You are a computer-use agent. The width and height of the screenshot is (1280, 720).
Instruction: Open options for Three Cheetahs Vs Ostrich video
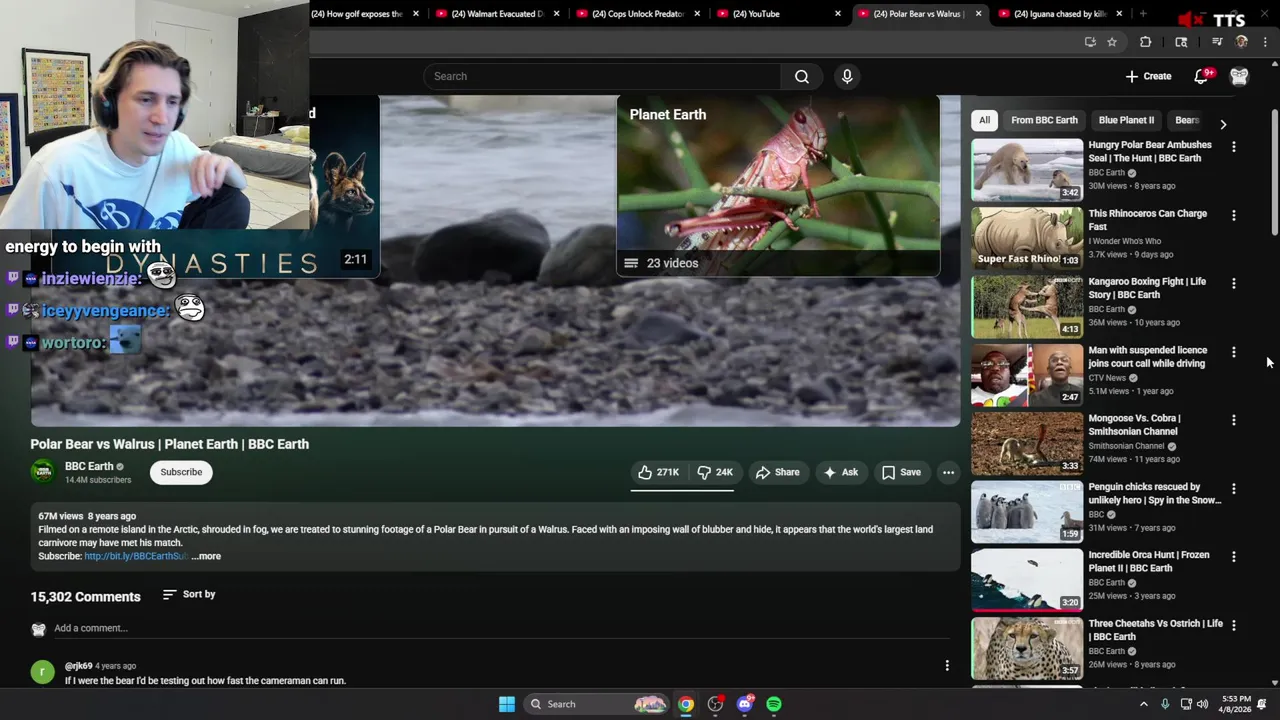(1234, 626)
